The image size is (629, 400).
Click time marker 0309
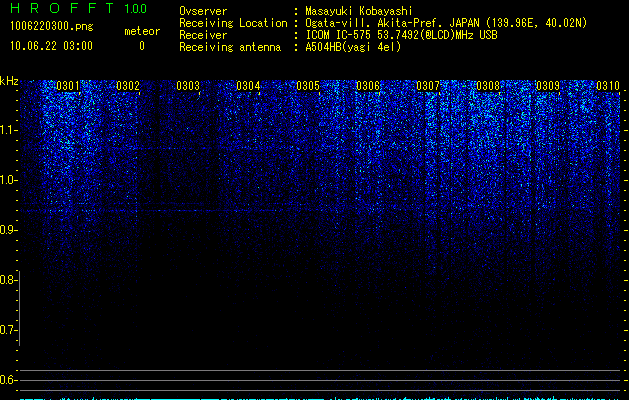tap(548, 86)
